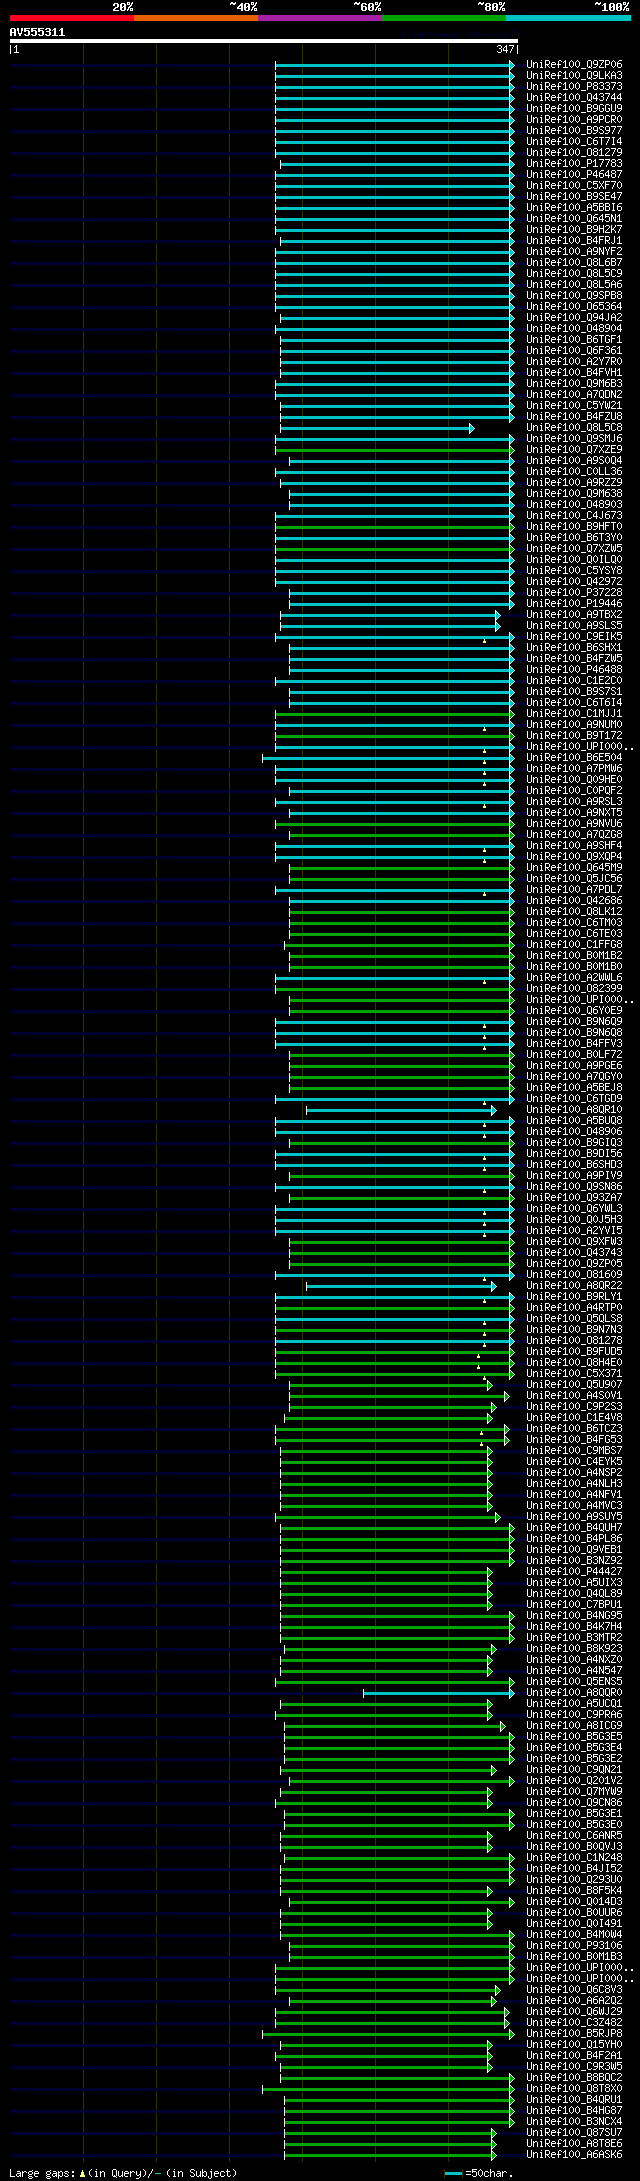Click the short cyan alignment bar of UniRef100_Q8L5C8
The width and height of the screenshot is (640, 2181).
377,428
